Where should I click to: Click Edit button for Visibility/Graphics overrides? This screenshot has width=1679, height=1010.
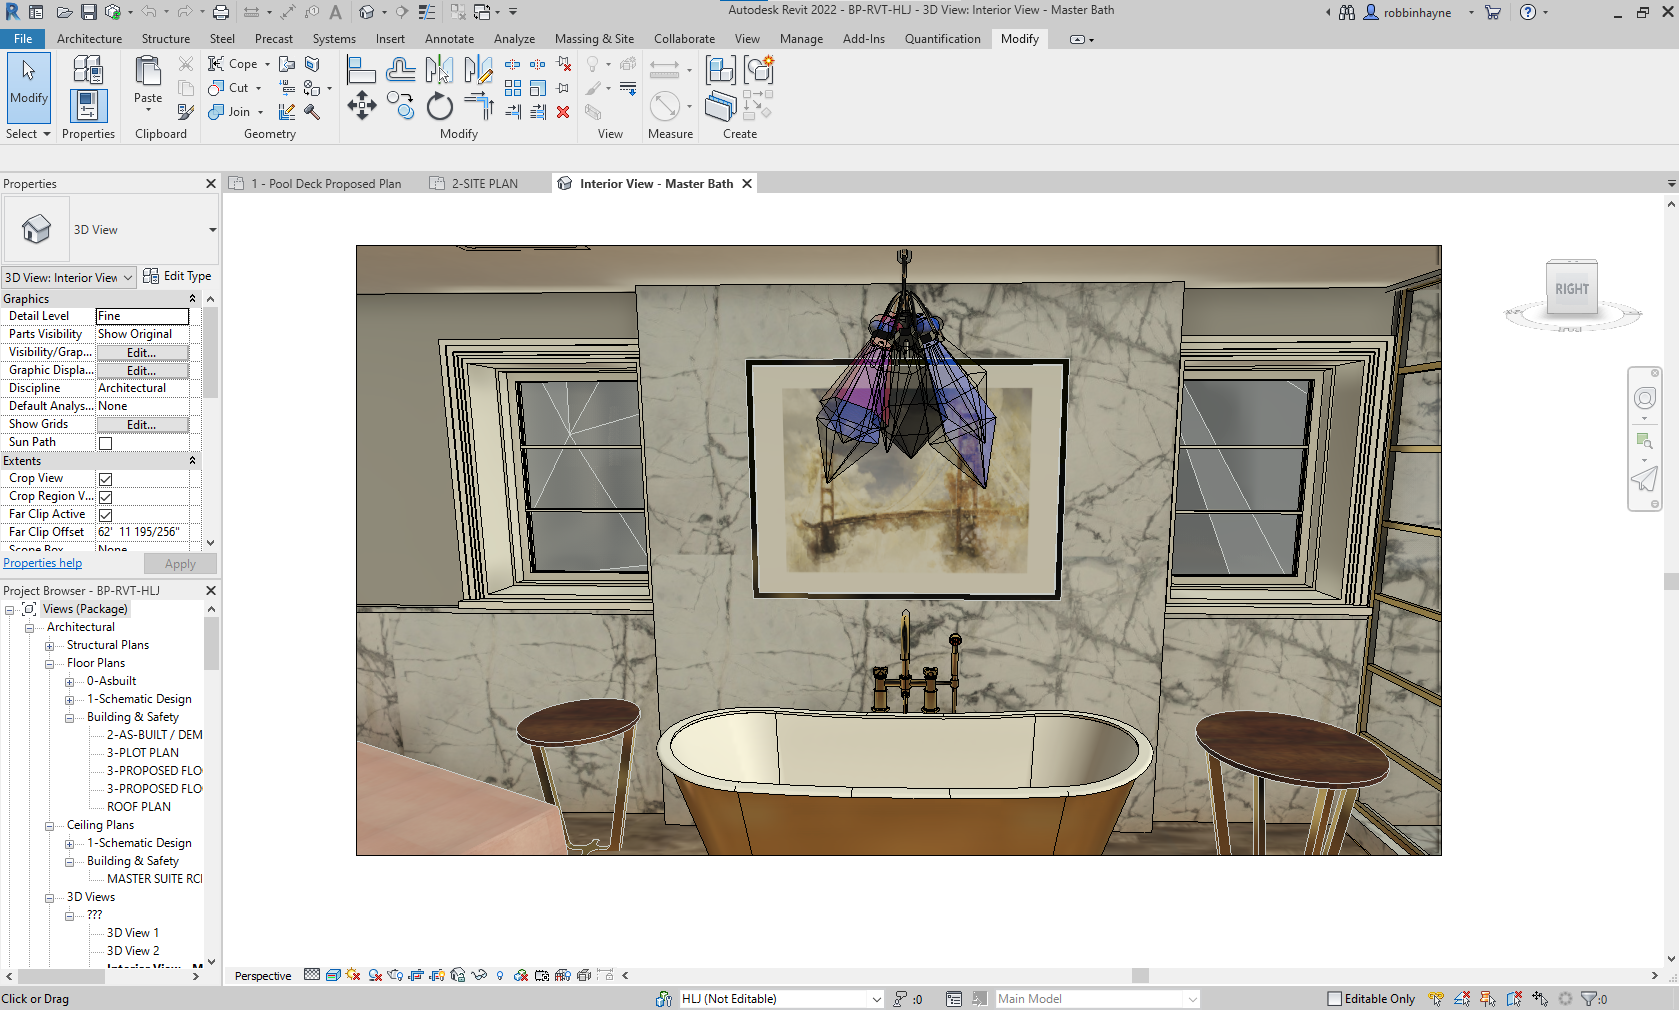click(142, 353)
